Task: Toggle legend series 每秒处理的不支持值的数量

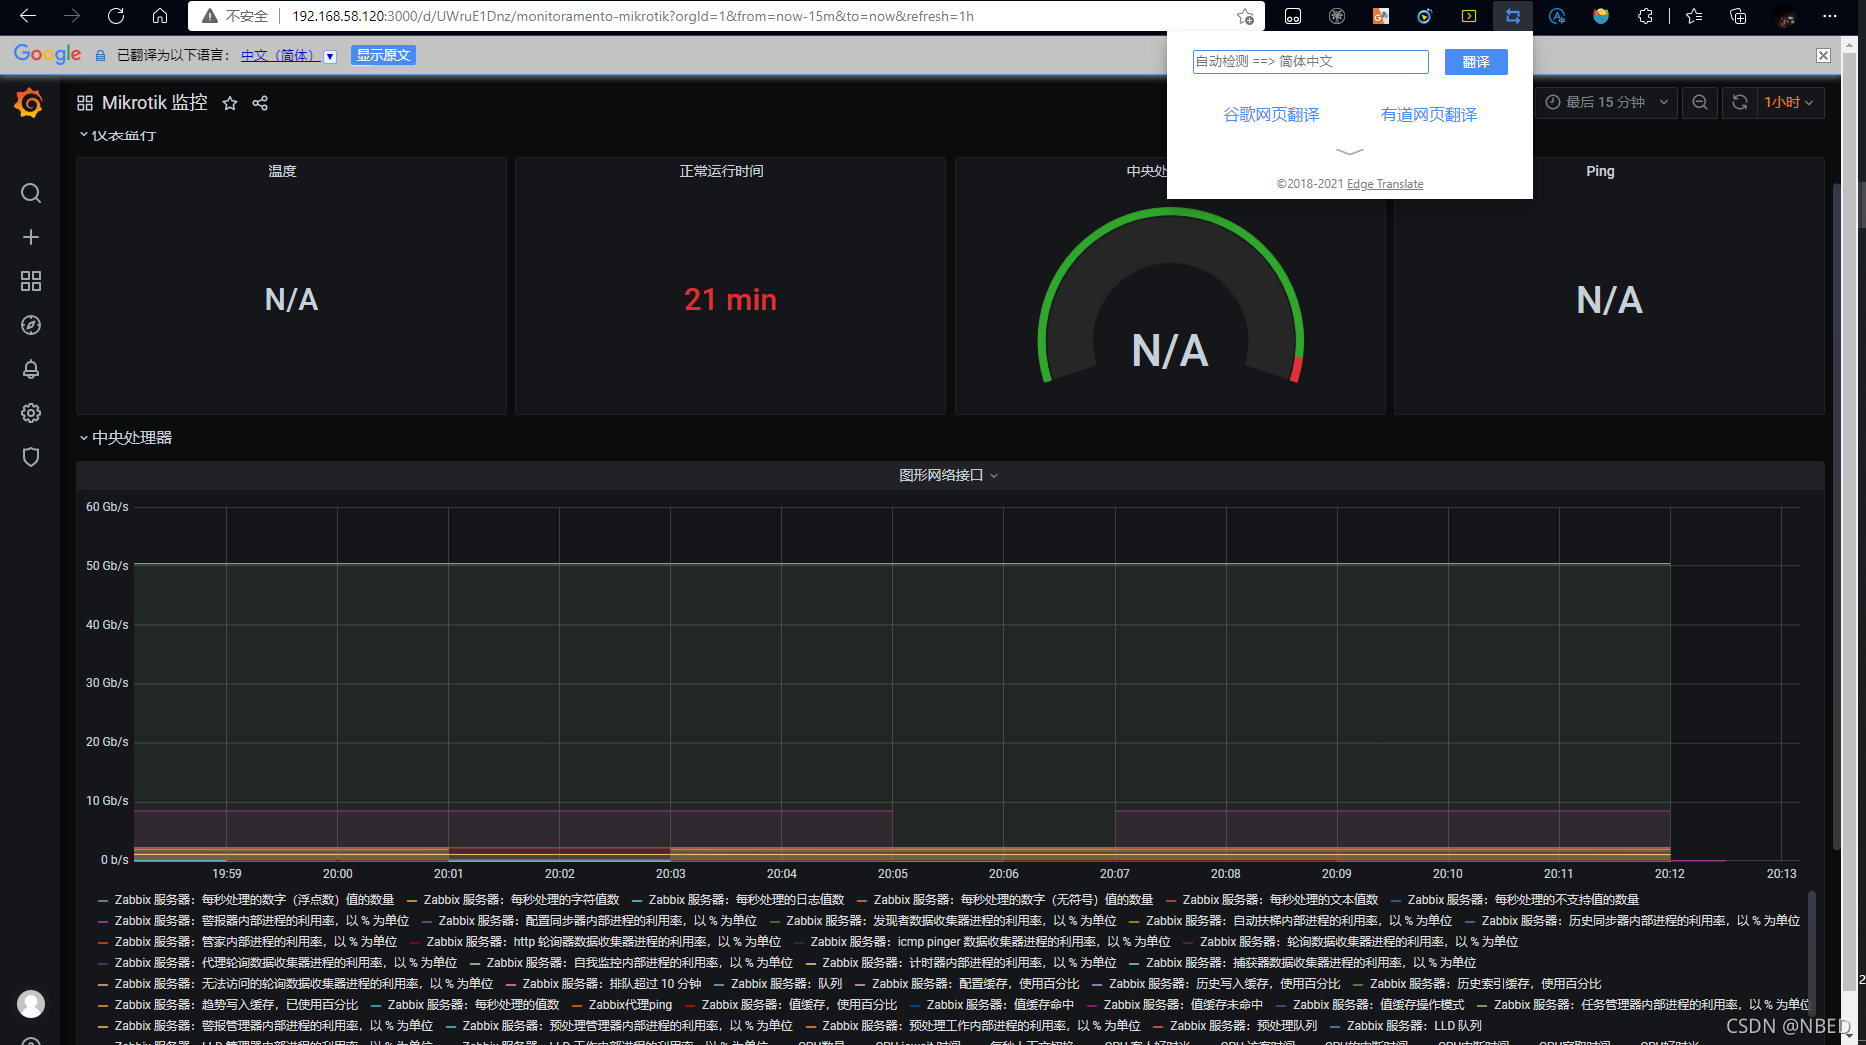Action: click(x=1515, y=899)
